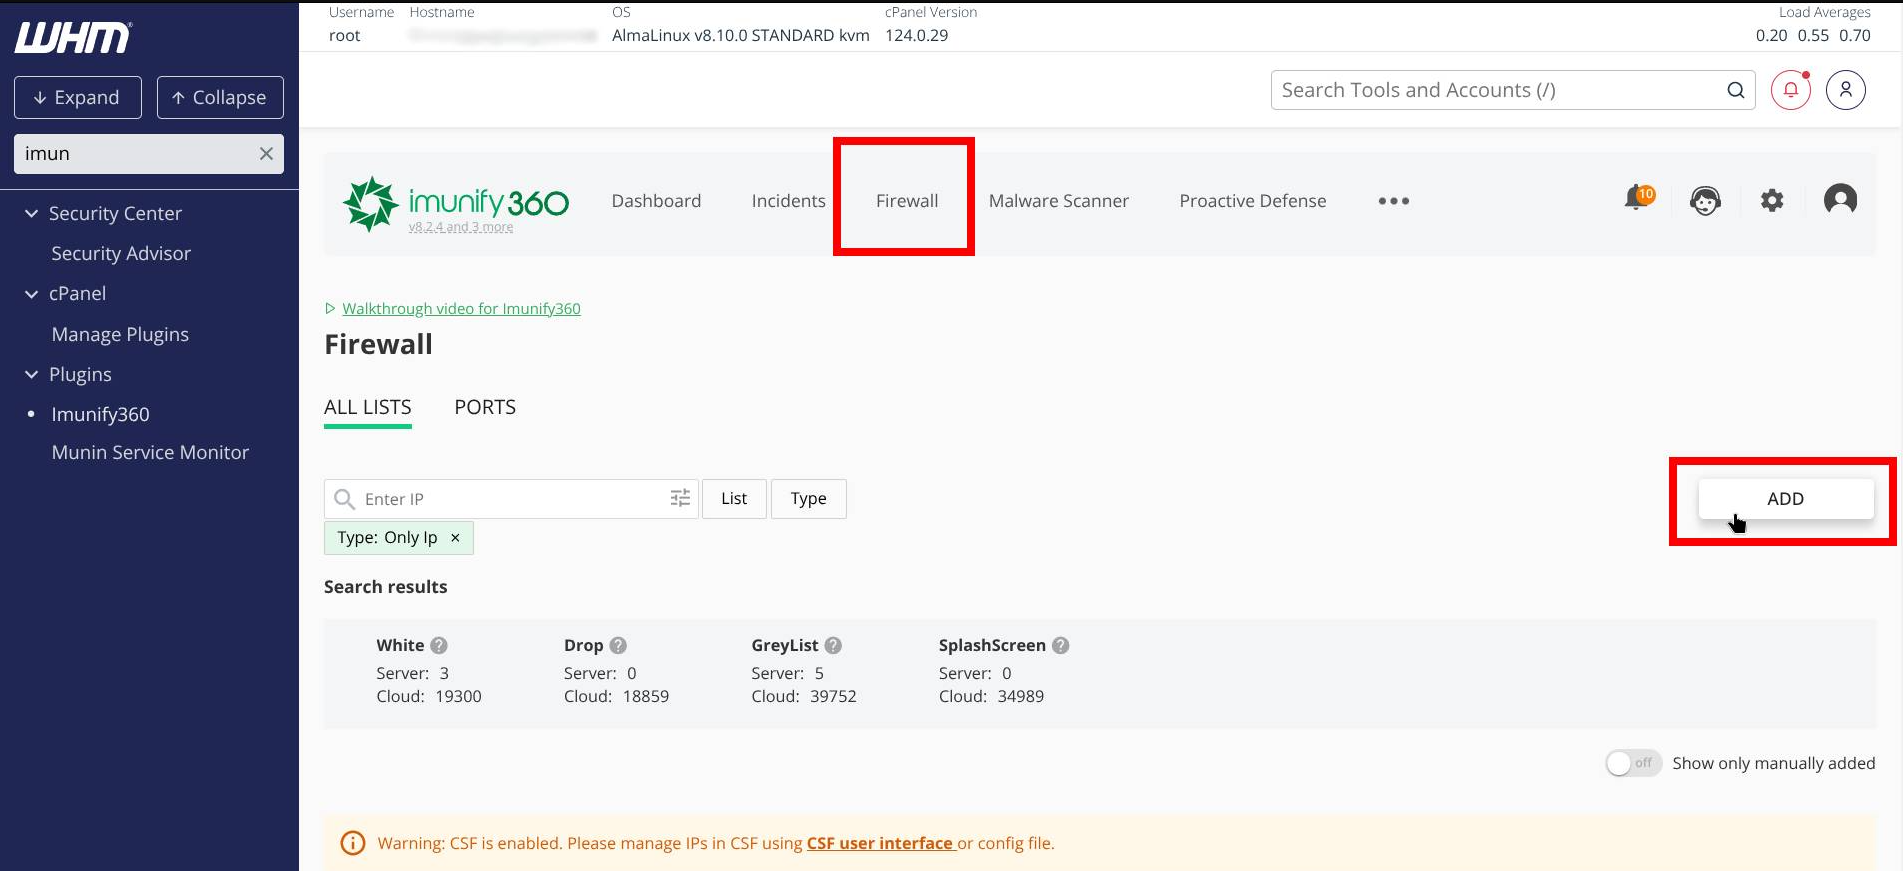Click cPanel version 124.0.29 text
1903x871 pixels.
coord(917,35)
